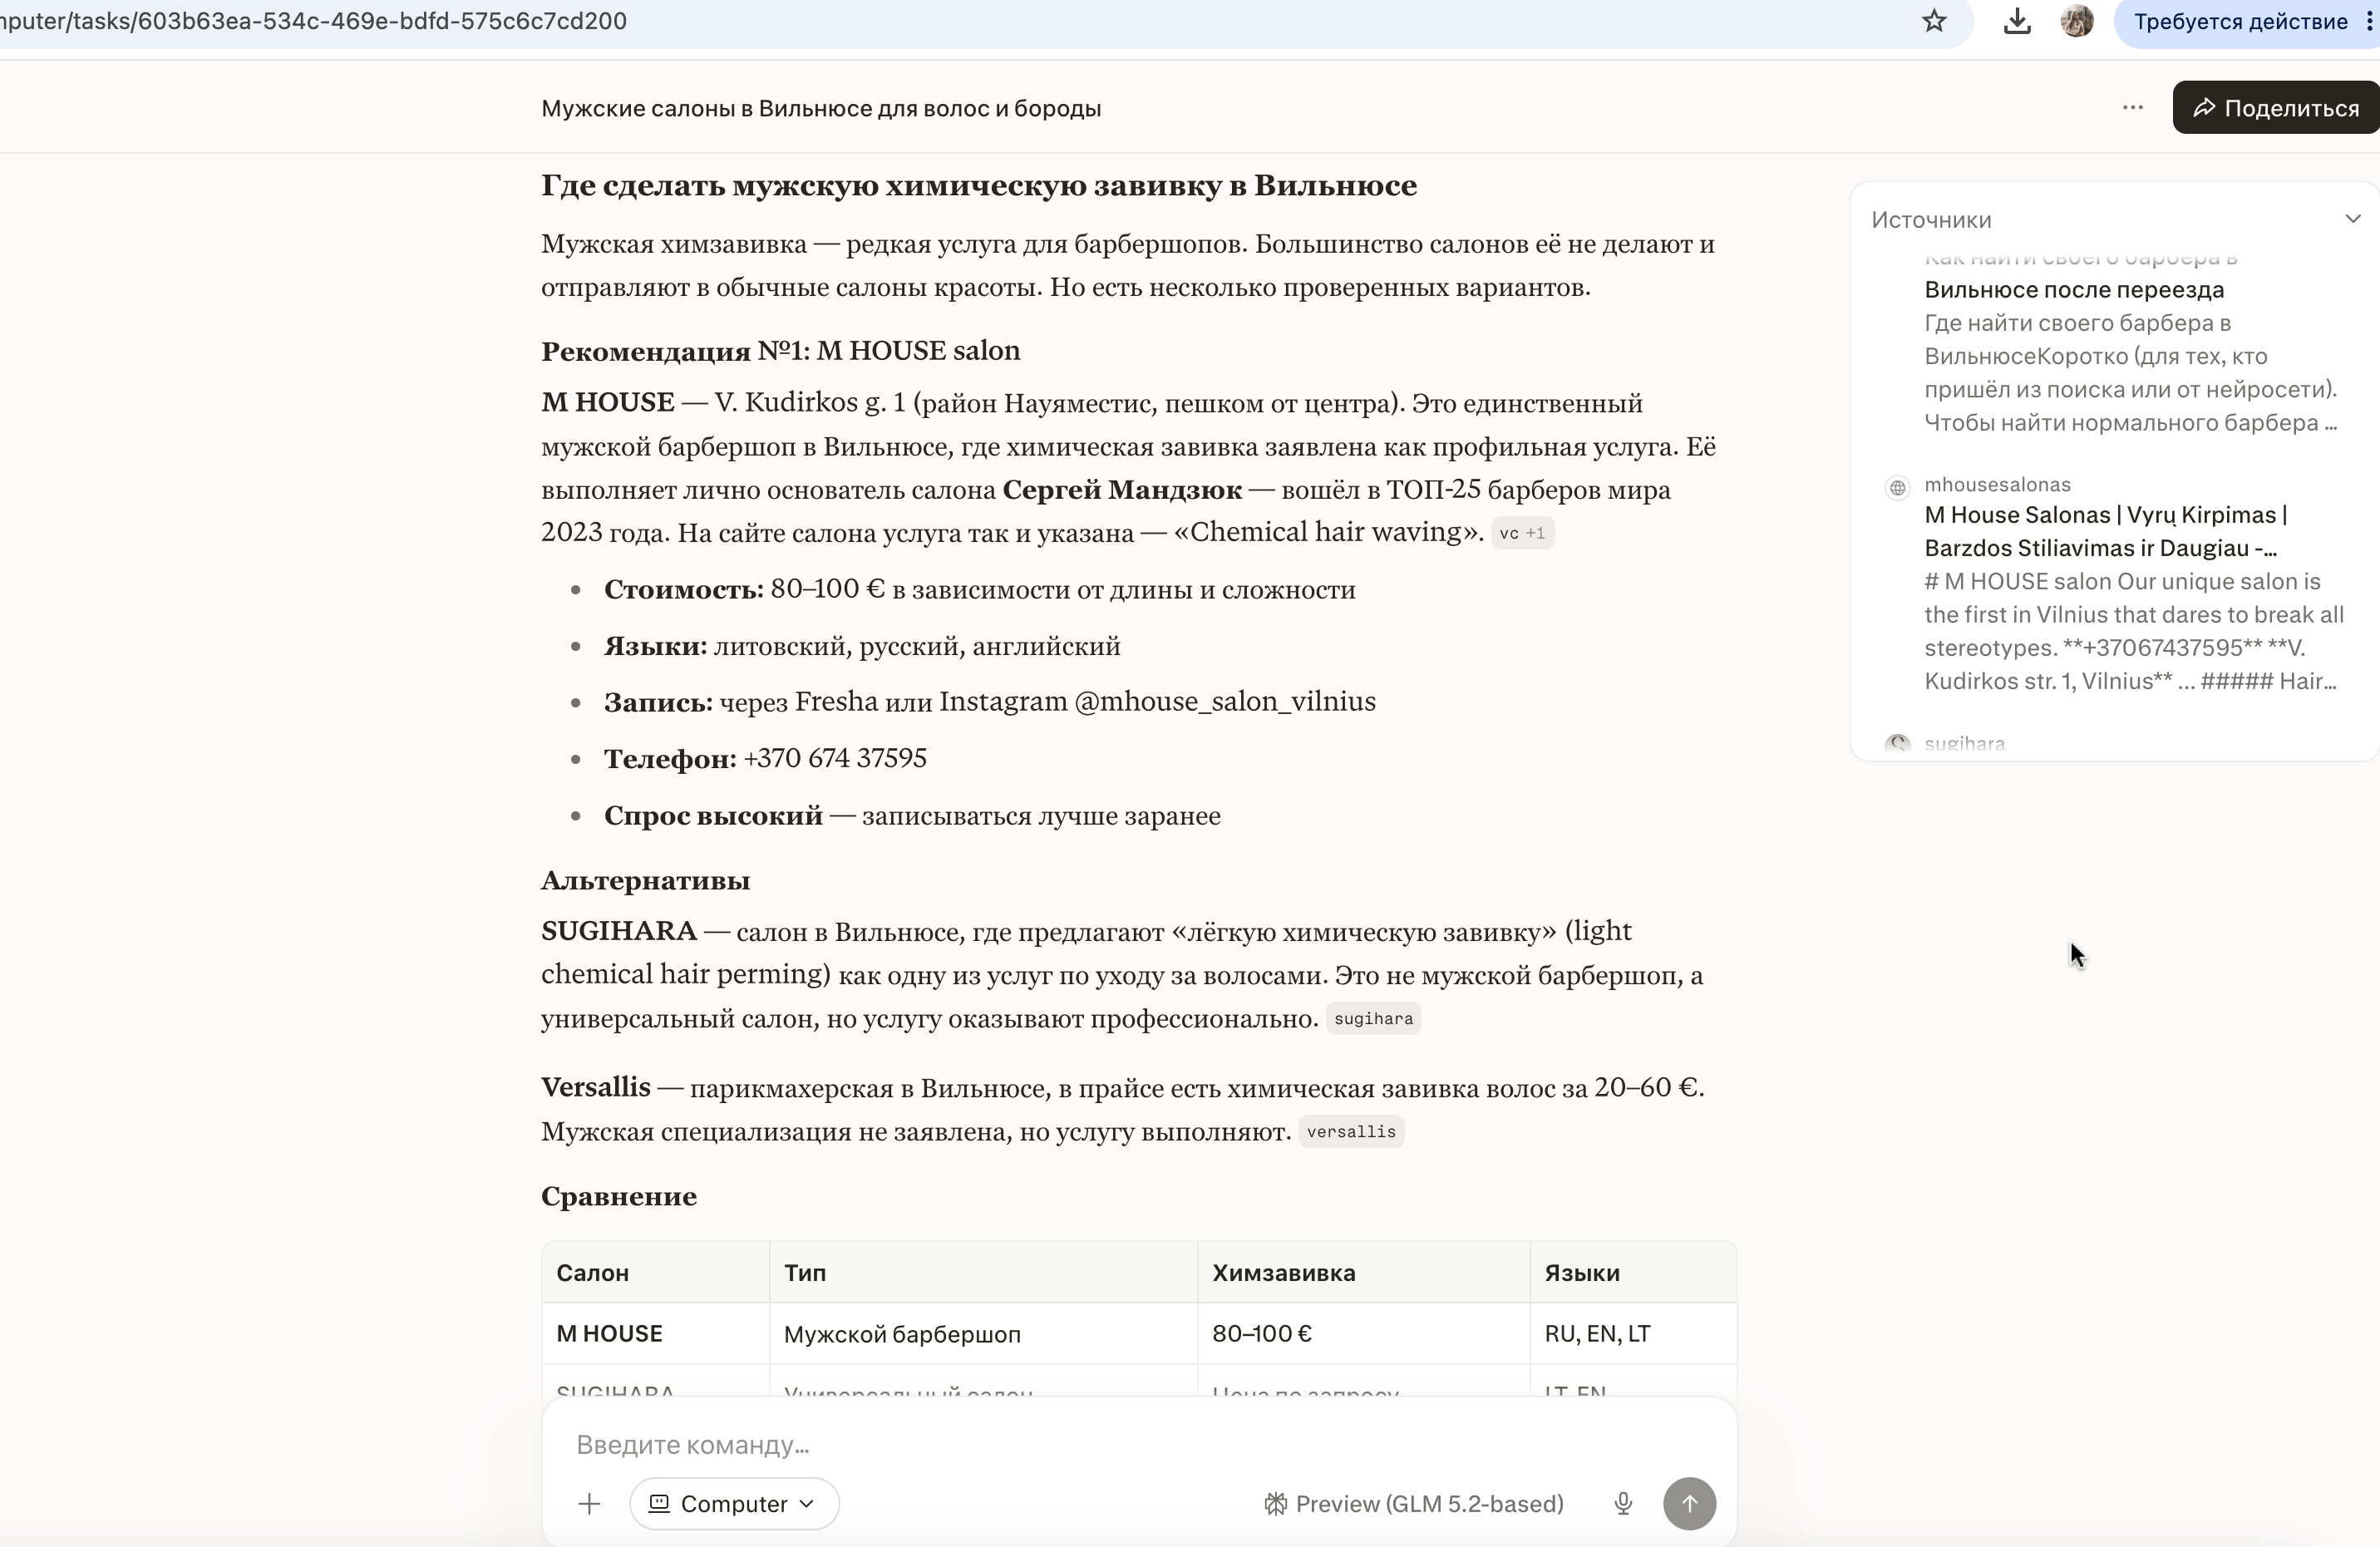Image resolution: width=2380 pixels, height=1547 pixels.
Task: Click the plus attachment icon
Action: [x=589, y=1504]
